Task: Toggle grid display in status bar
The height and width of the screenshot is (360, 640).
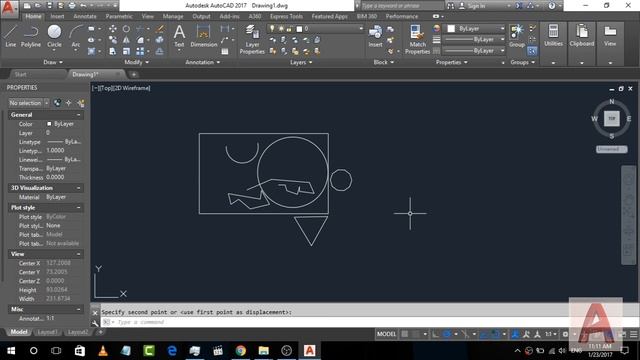Action: (404, 334)
